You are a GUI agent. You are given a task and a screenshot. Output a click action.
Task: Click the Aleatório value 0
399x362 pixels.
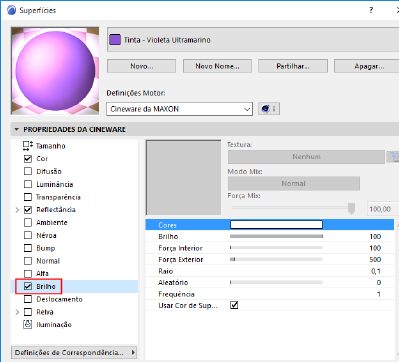pyautogui.click(x=379, y=282)
